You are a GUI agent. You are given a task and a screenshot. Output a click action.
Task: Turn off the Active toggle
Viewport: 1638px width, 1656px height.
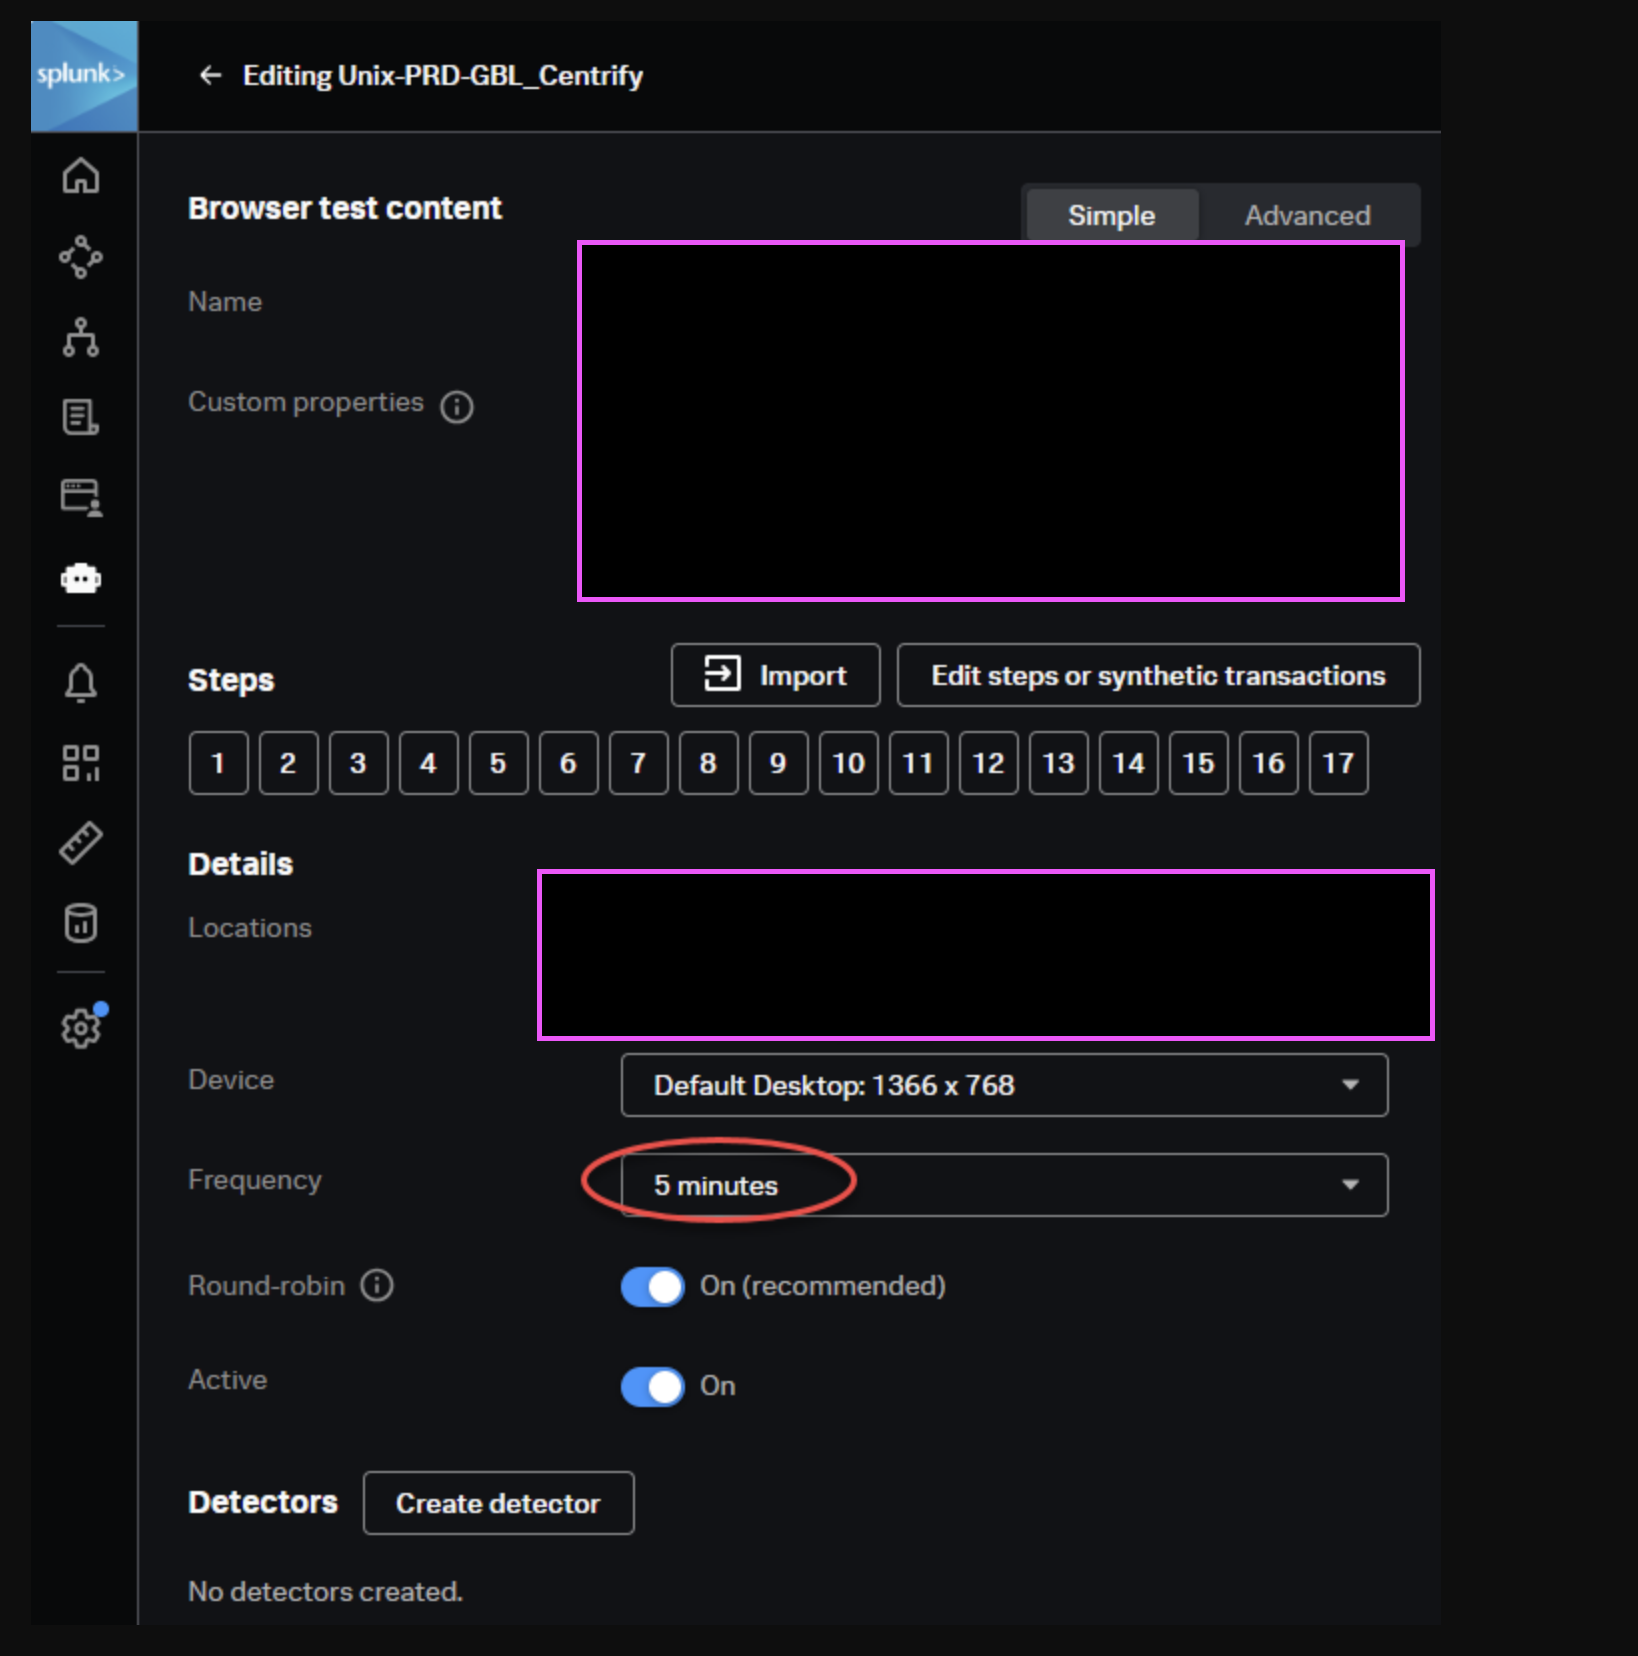pyautogui.click(x=651, y=1387)
